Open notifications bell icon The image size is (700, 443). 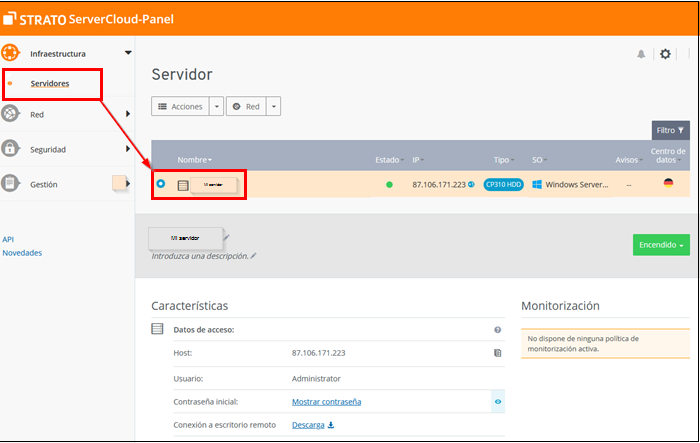[641, 54]
